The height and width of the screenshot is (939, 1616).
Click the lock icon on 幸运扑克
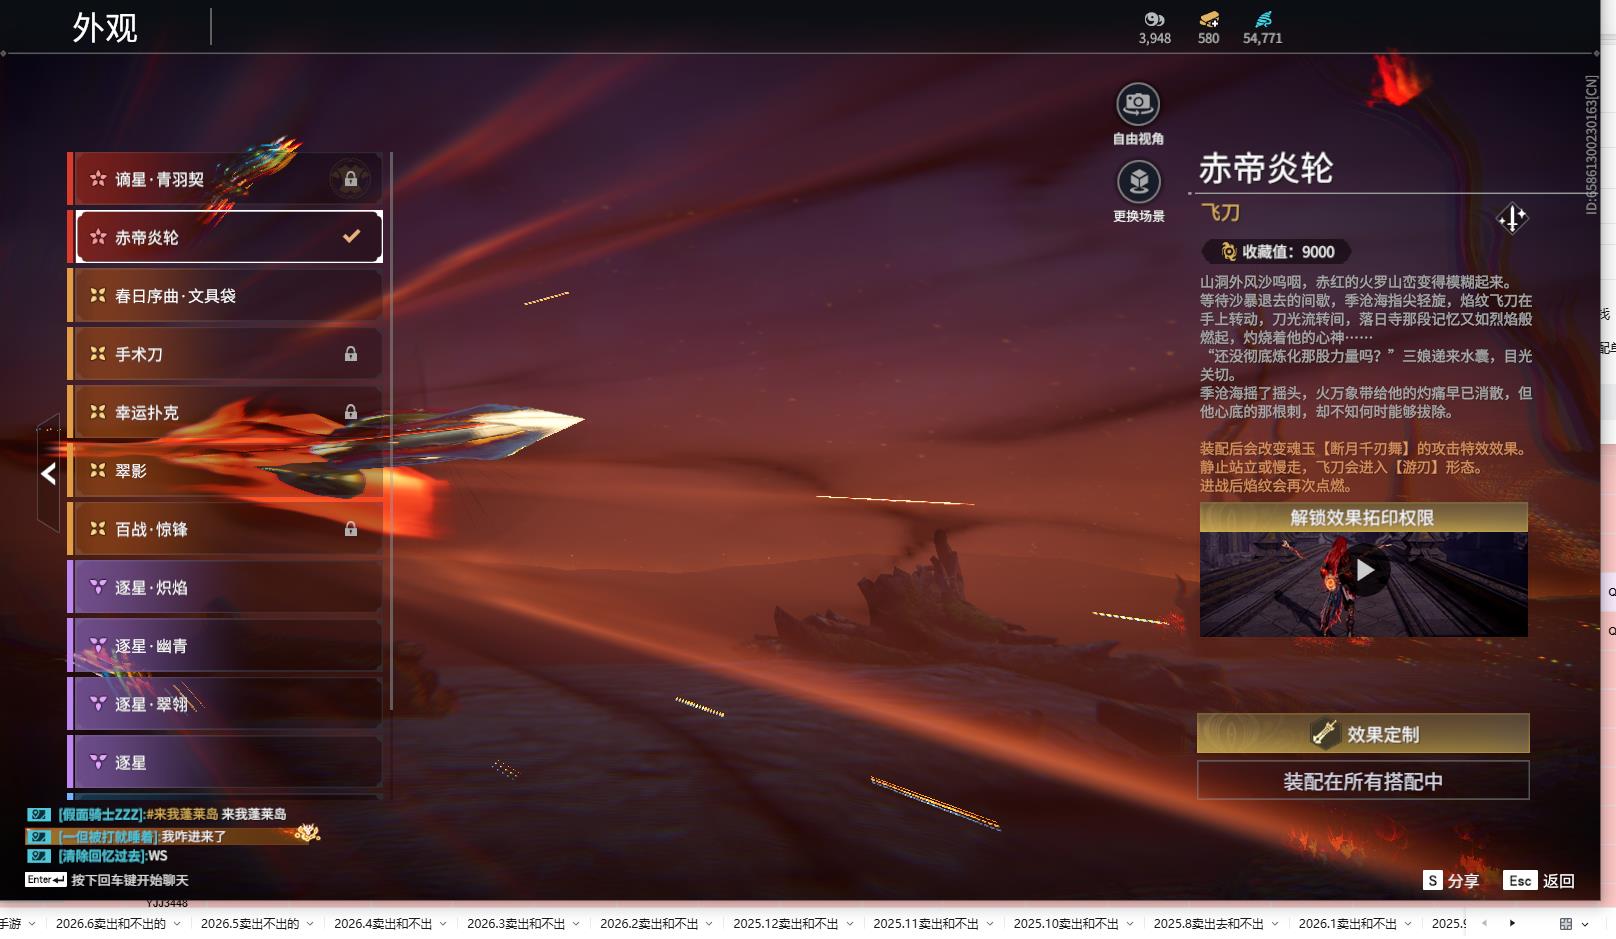coord(351,412)
